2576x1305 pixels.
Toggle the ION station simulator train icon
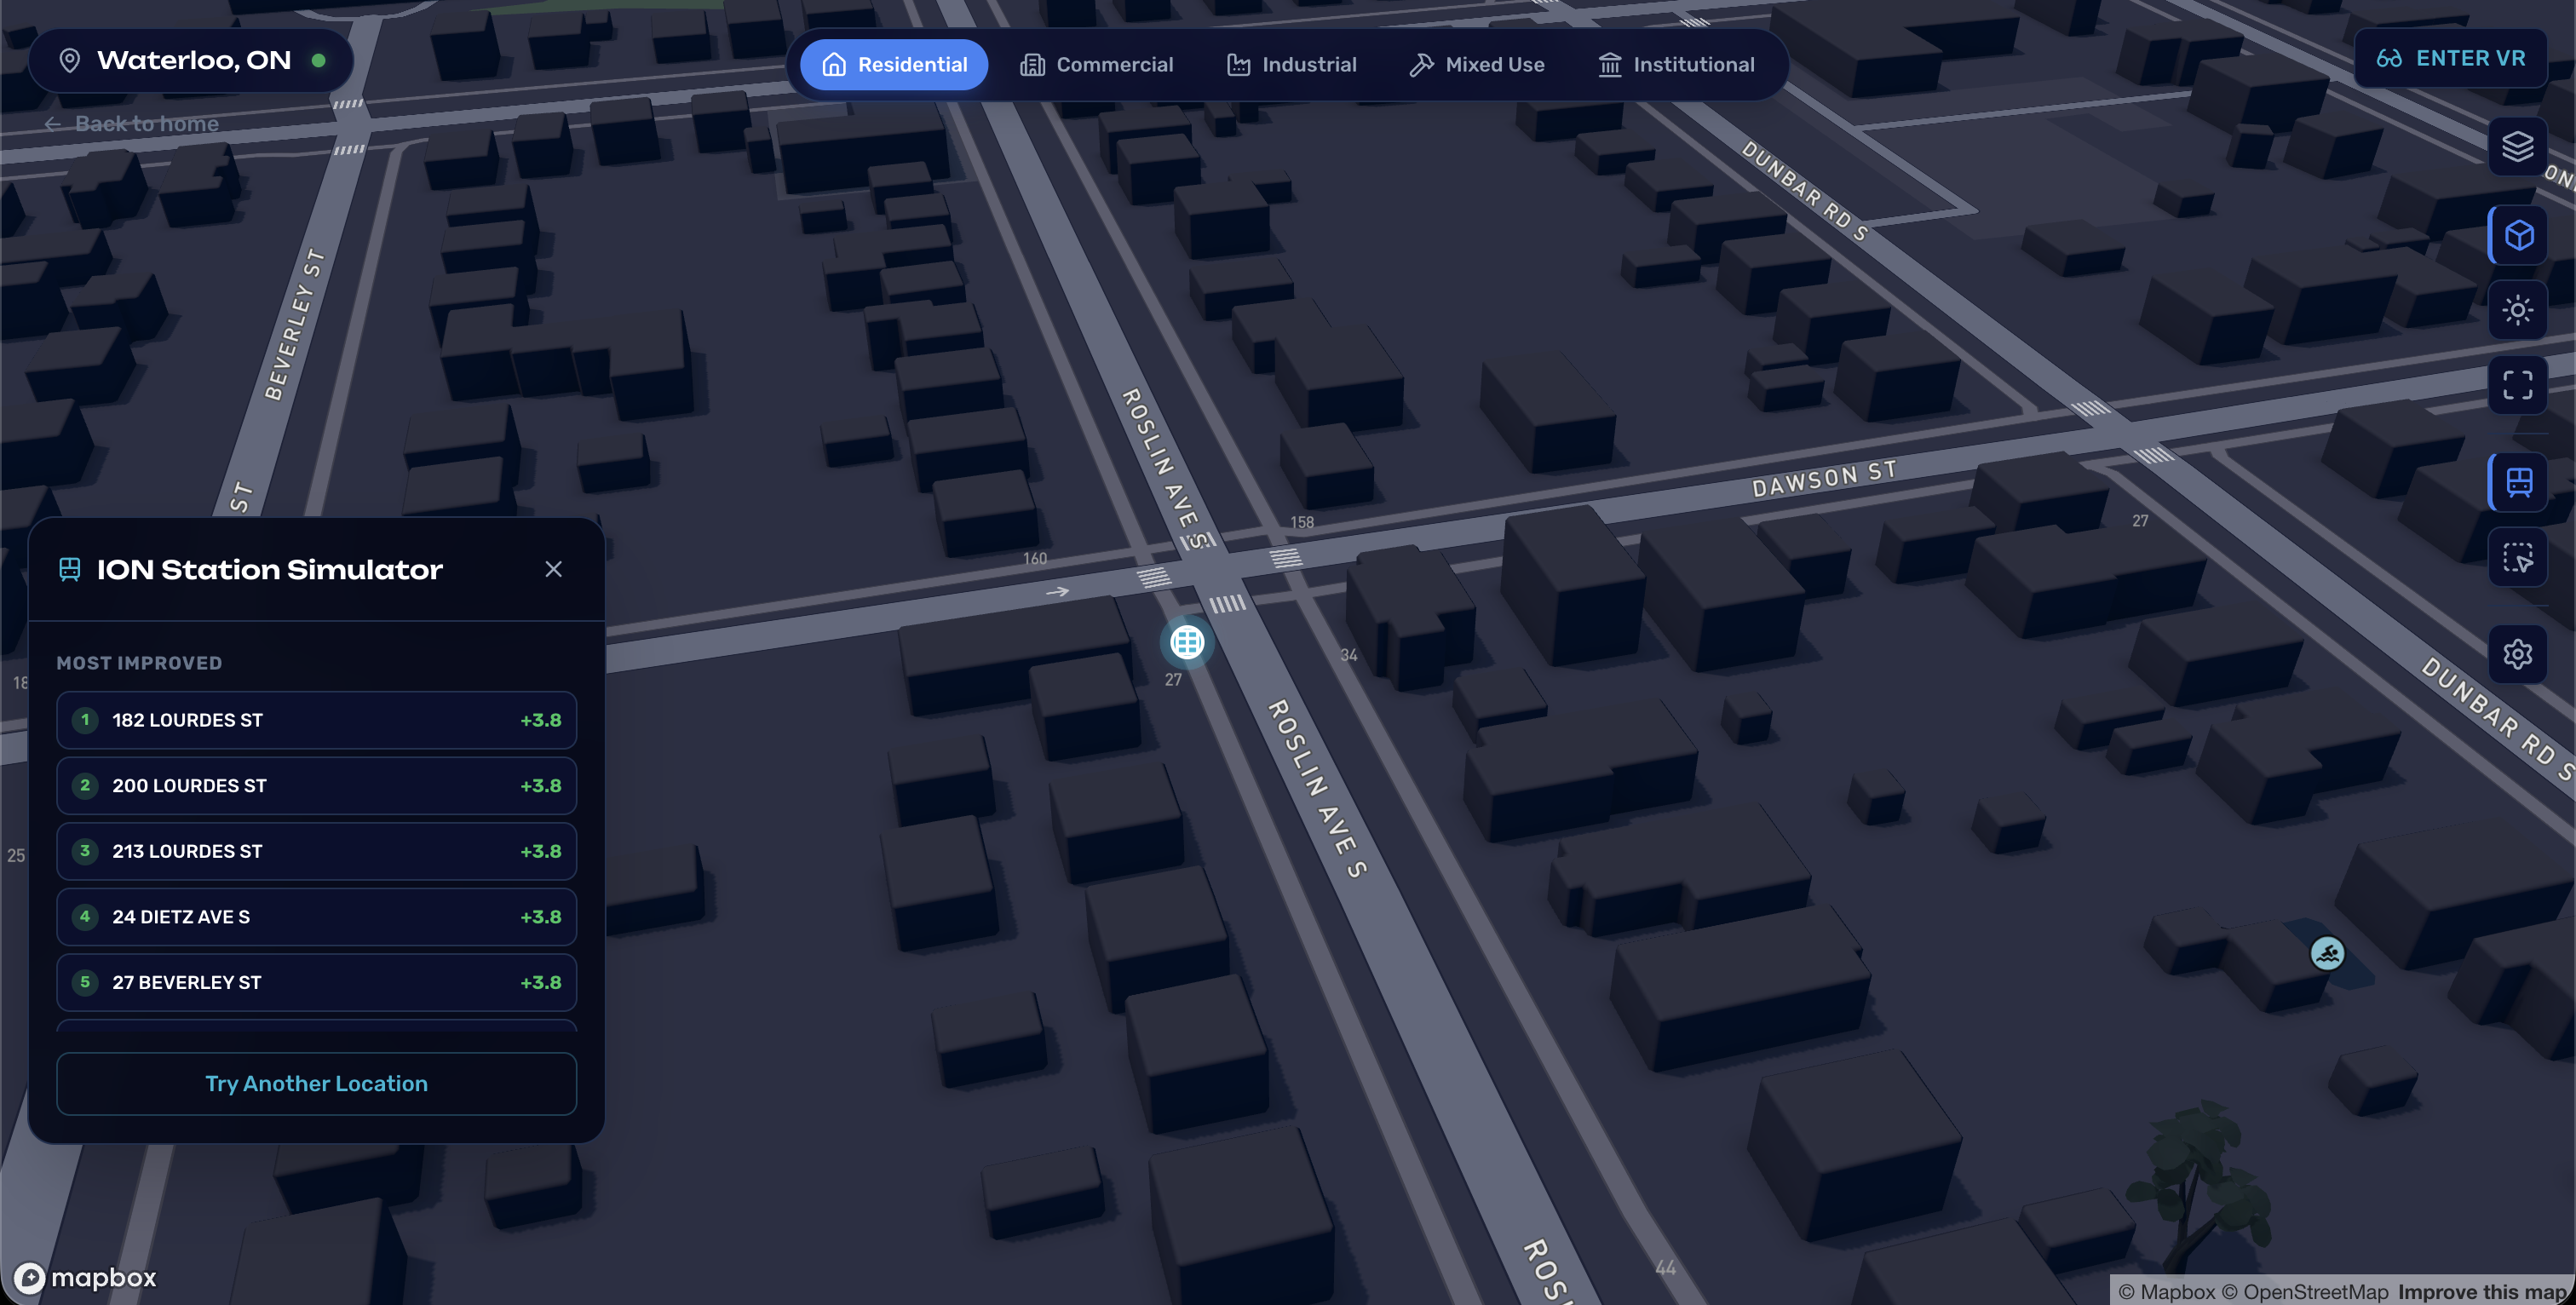pyautogui.click(x=2517, y=482)
